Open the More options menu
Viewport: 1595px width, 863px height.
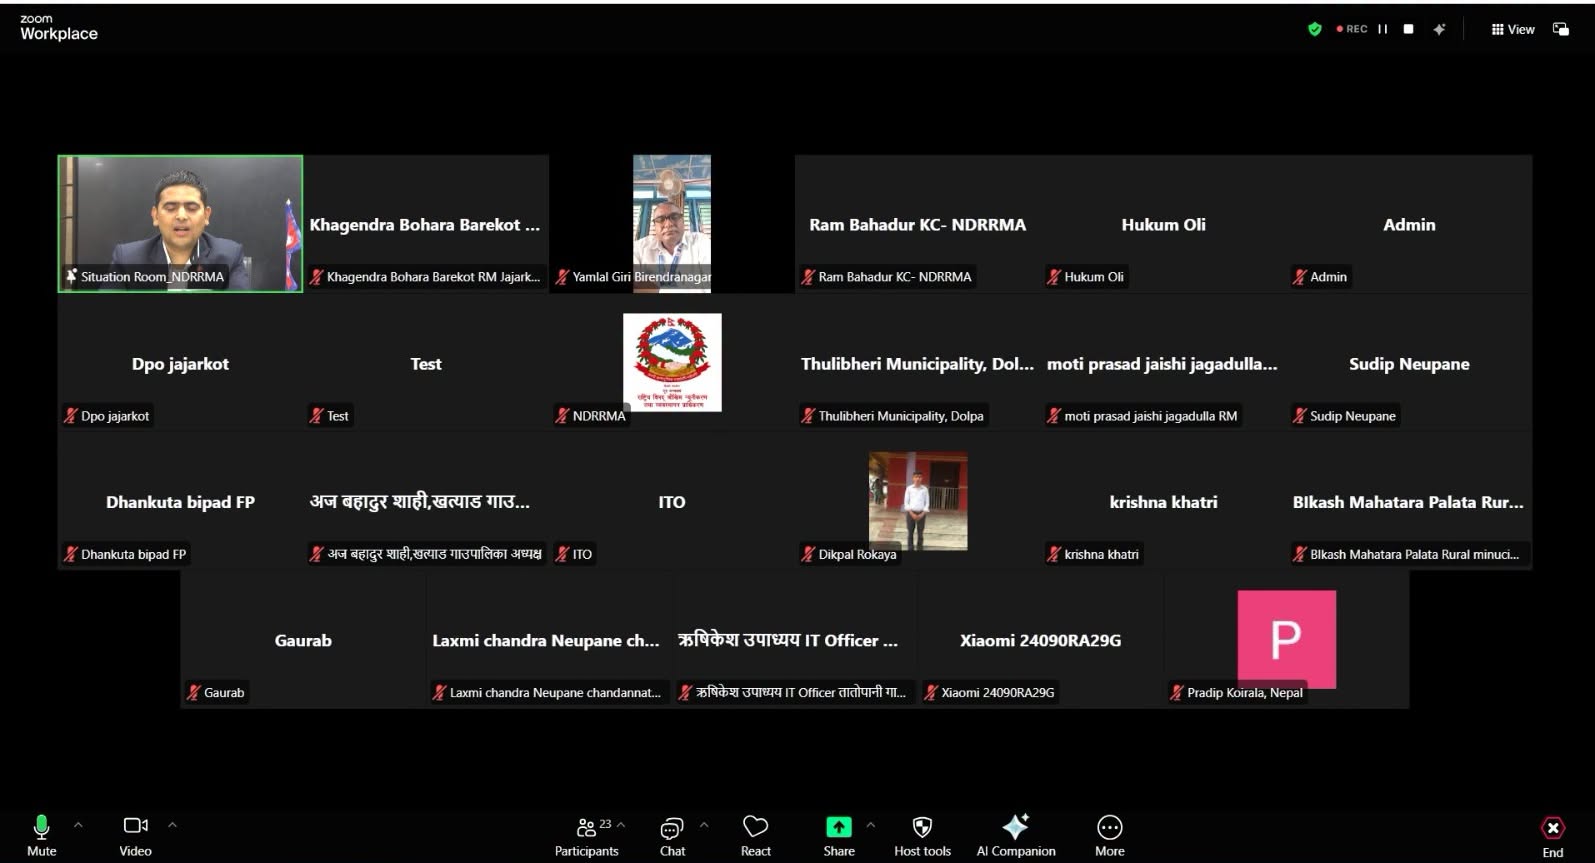tap(1110, 836)
